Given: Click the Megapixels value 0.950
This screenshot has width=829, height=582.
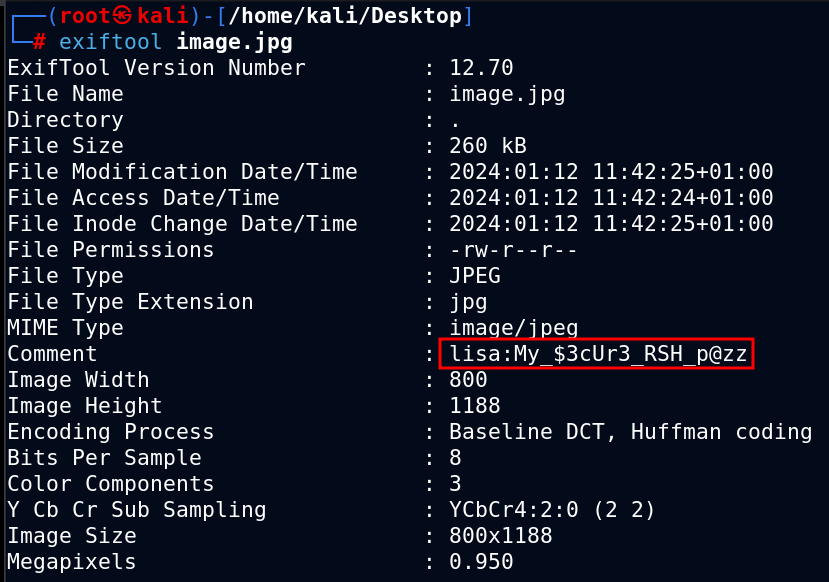Looking at the screenshot, I should [x=481, y=561].
